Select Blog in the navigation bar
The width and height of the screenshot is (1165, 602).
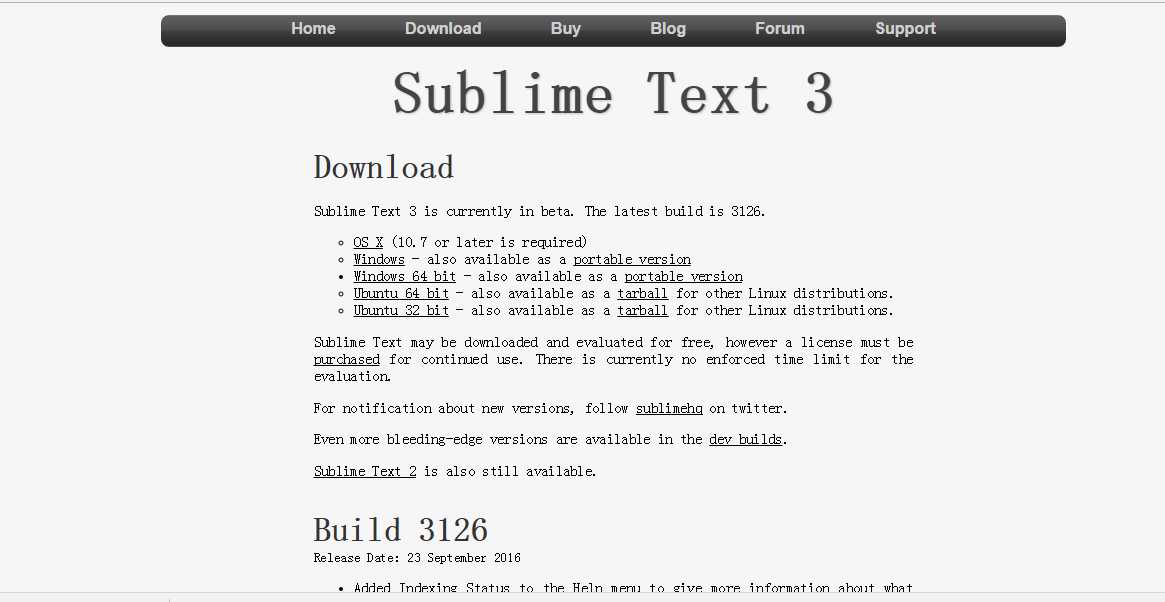point(668,29)
